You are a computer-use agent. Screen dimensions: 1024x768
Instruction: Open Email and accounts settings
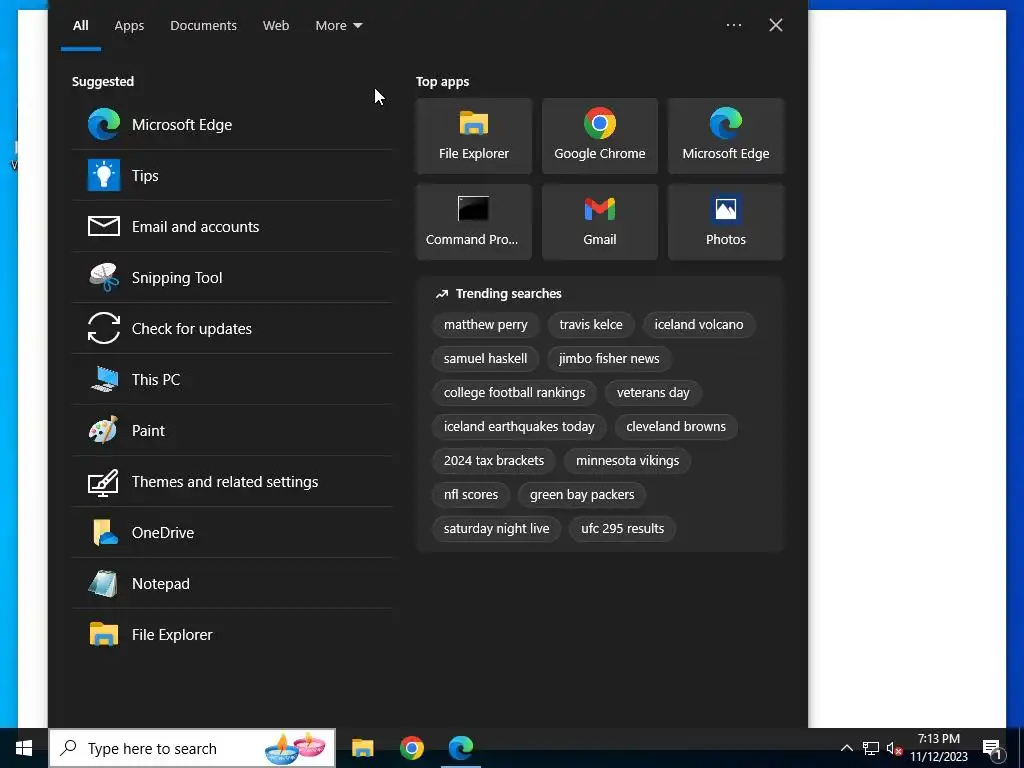coord(232,226)
